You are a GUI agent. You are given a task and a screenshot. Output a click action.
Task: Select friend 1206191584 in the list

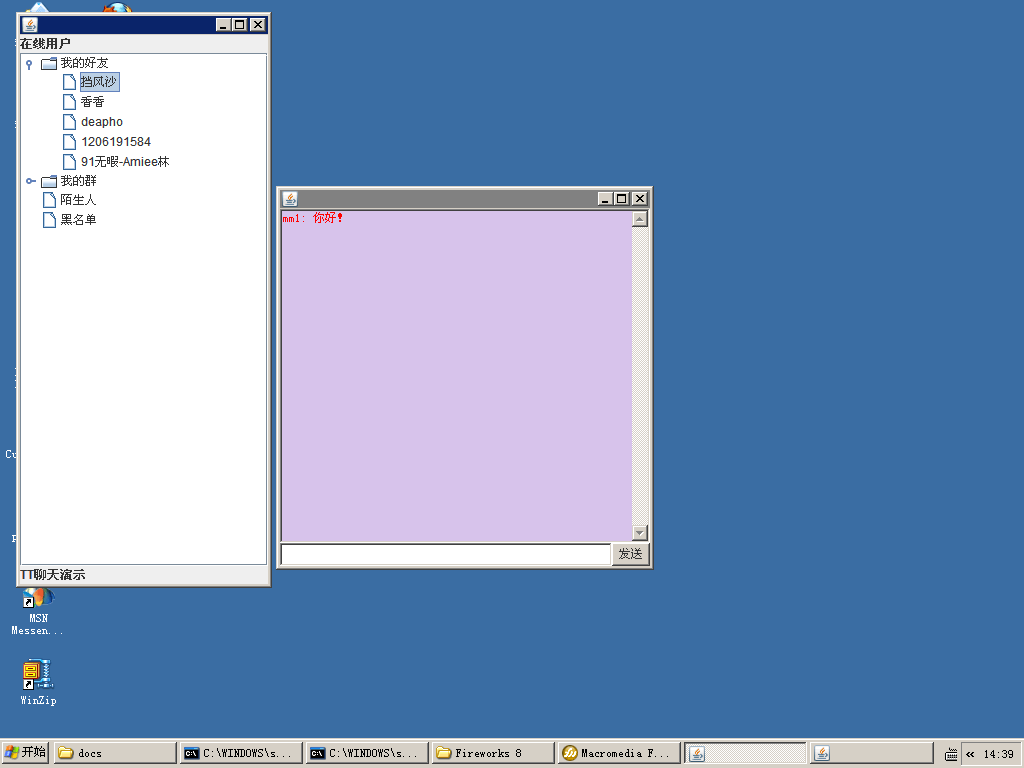click(116, 142)
